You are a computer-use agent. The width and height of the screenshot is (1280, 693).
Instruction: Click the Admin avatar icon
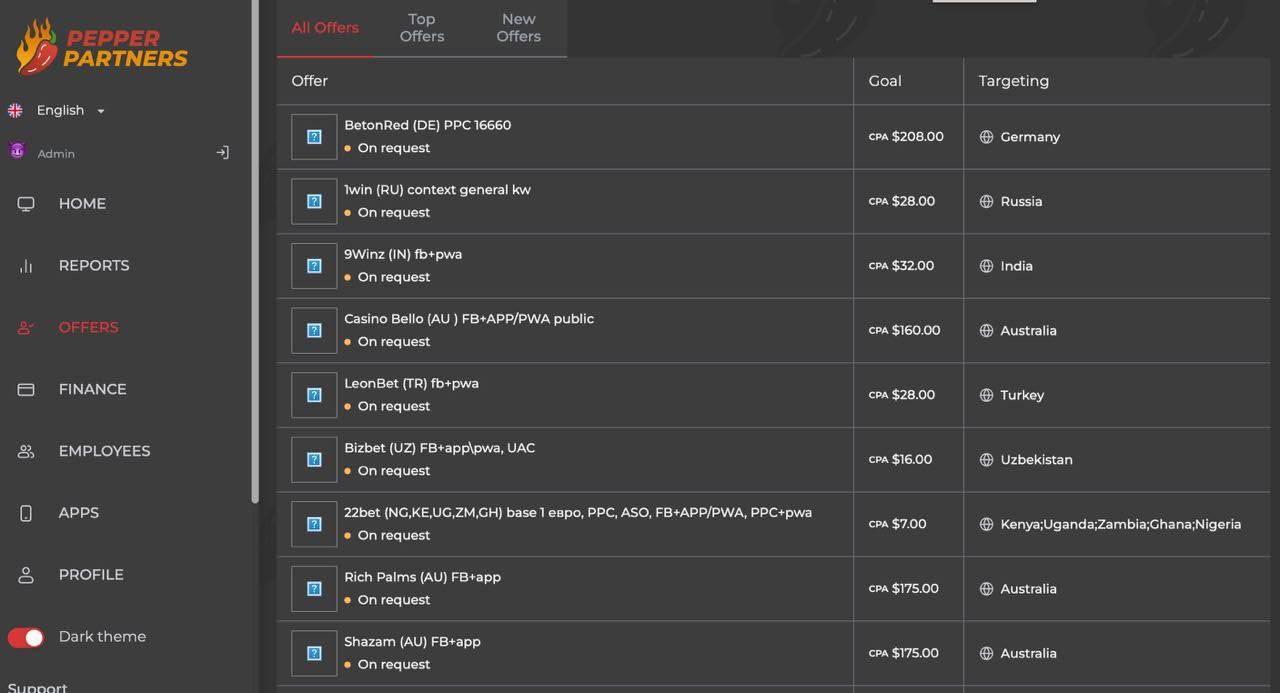click(x=17, y=151)
